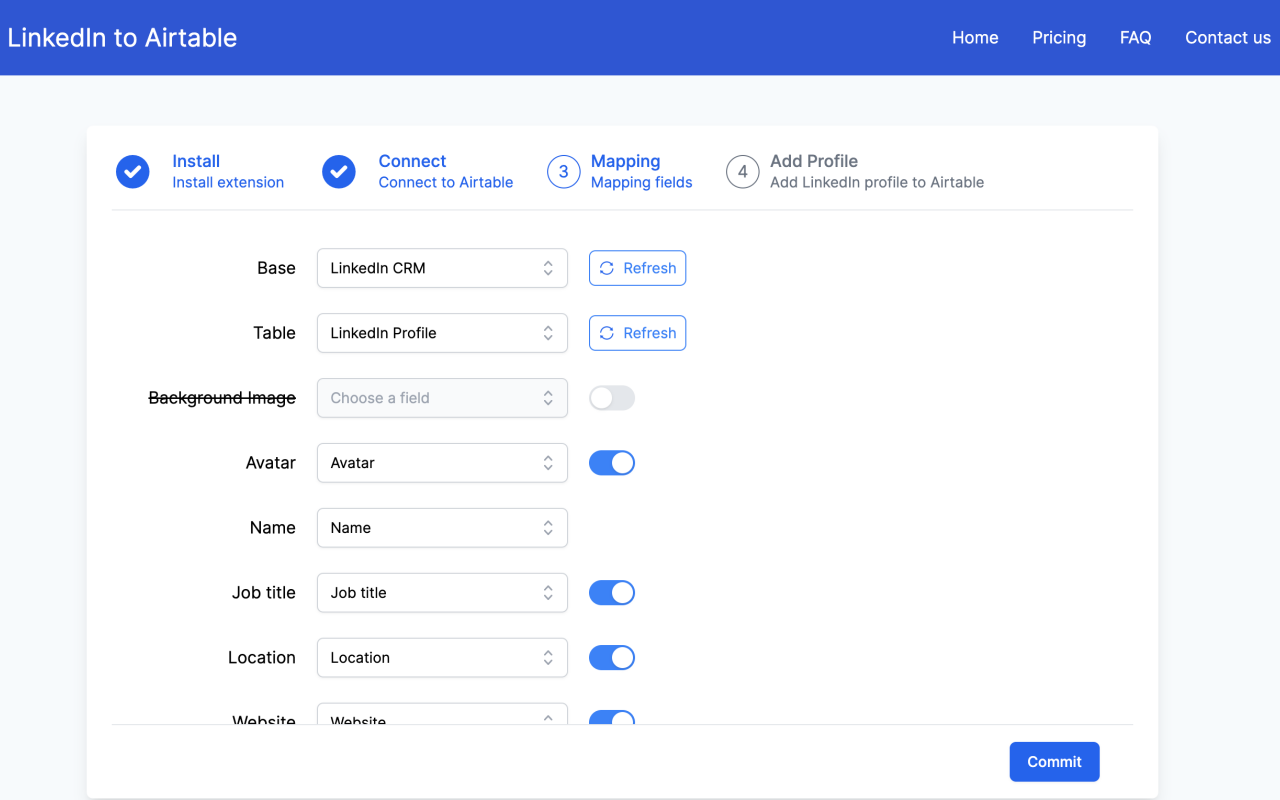This screenshot has width=1280, height=800.
Task: Click the chevron stepper on Location field
Action: (x=548, y=657)
